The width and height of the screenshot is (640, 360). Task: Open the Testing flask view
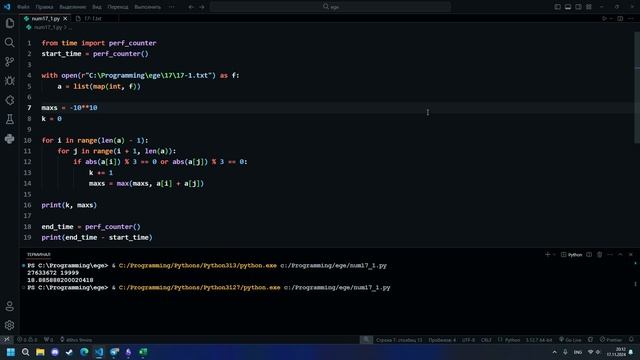tap(10, 119)
